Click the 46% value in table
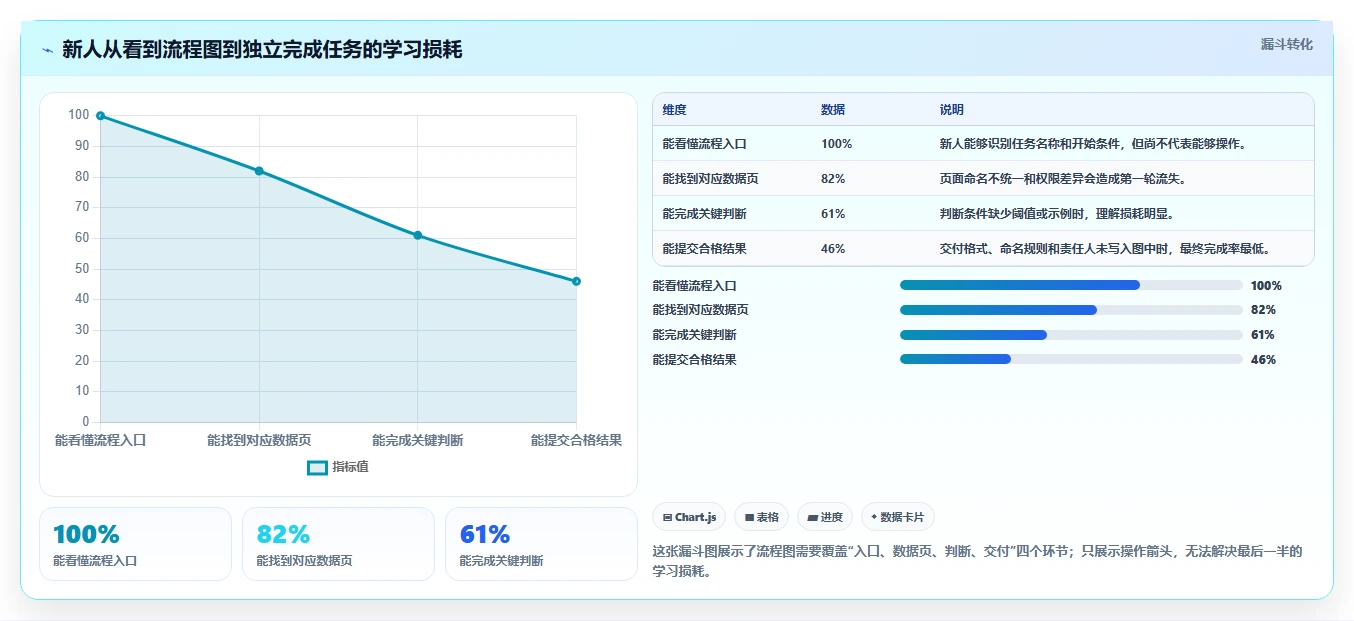The height and width of the screenshot is (621, 1354). (833, 249)
